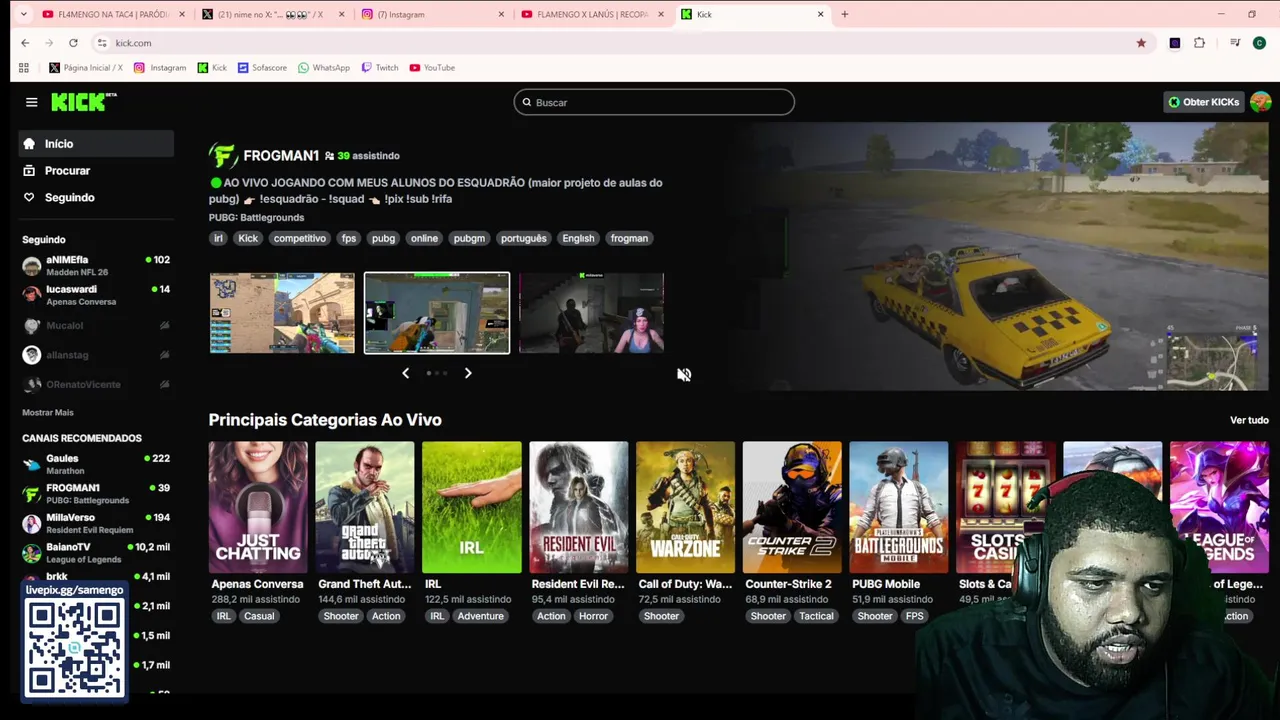The height and width of the screenshot is (720, 1280).
Task: Open Twitch bookmark
Action: click(x=380, y=68)
